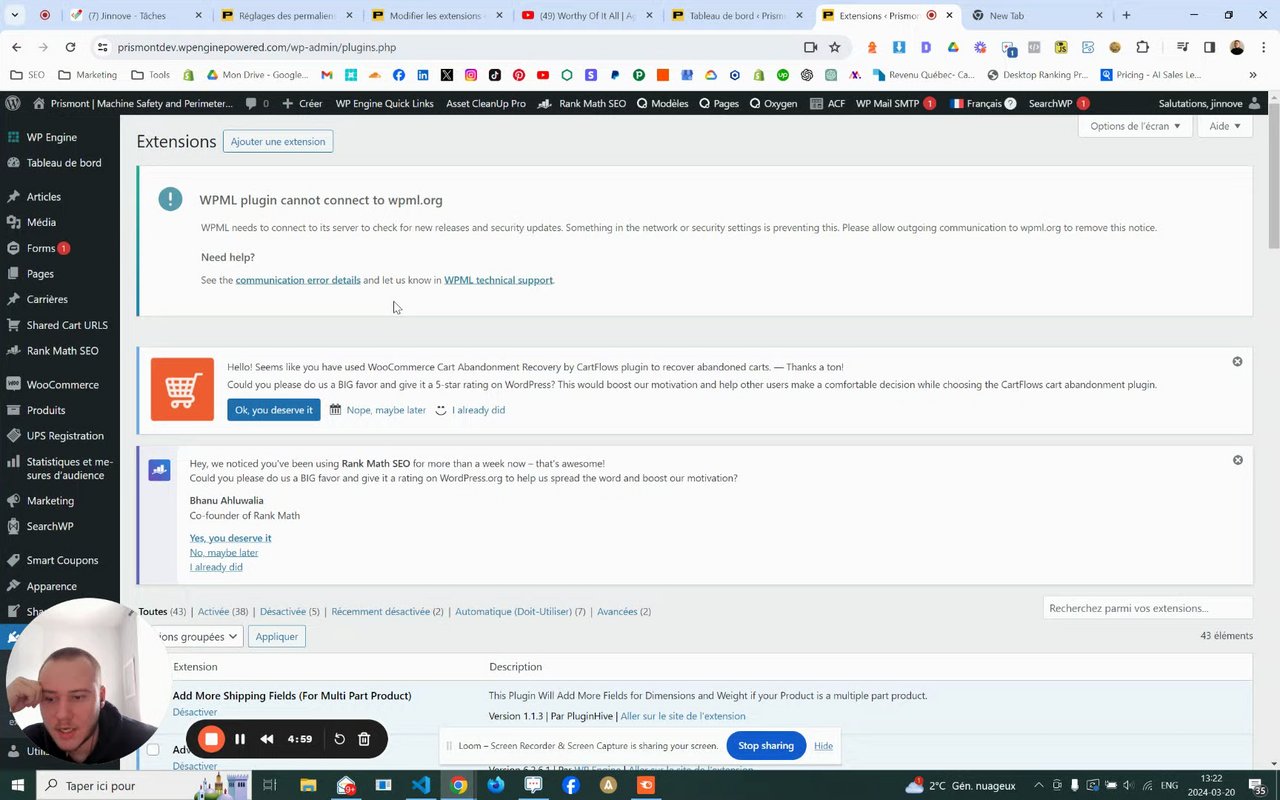Open the TikTok bookmark icon

[x=495, y=75]
